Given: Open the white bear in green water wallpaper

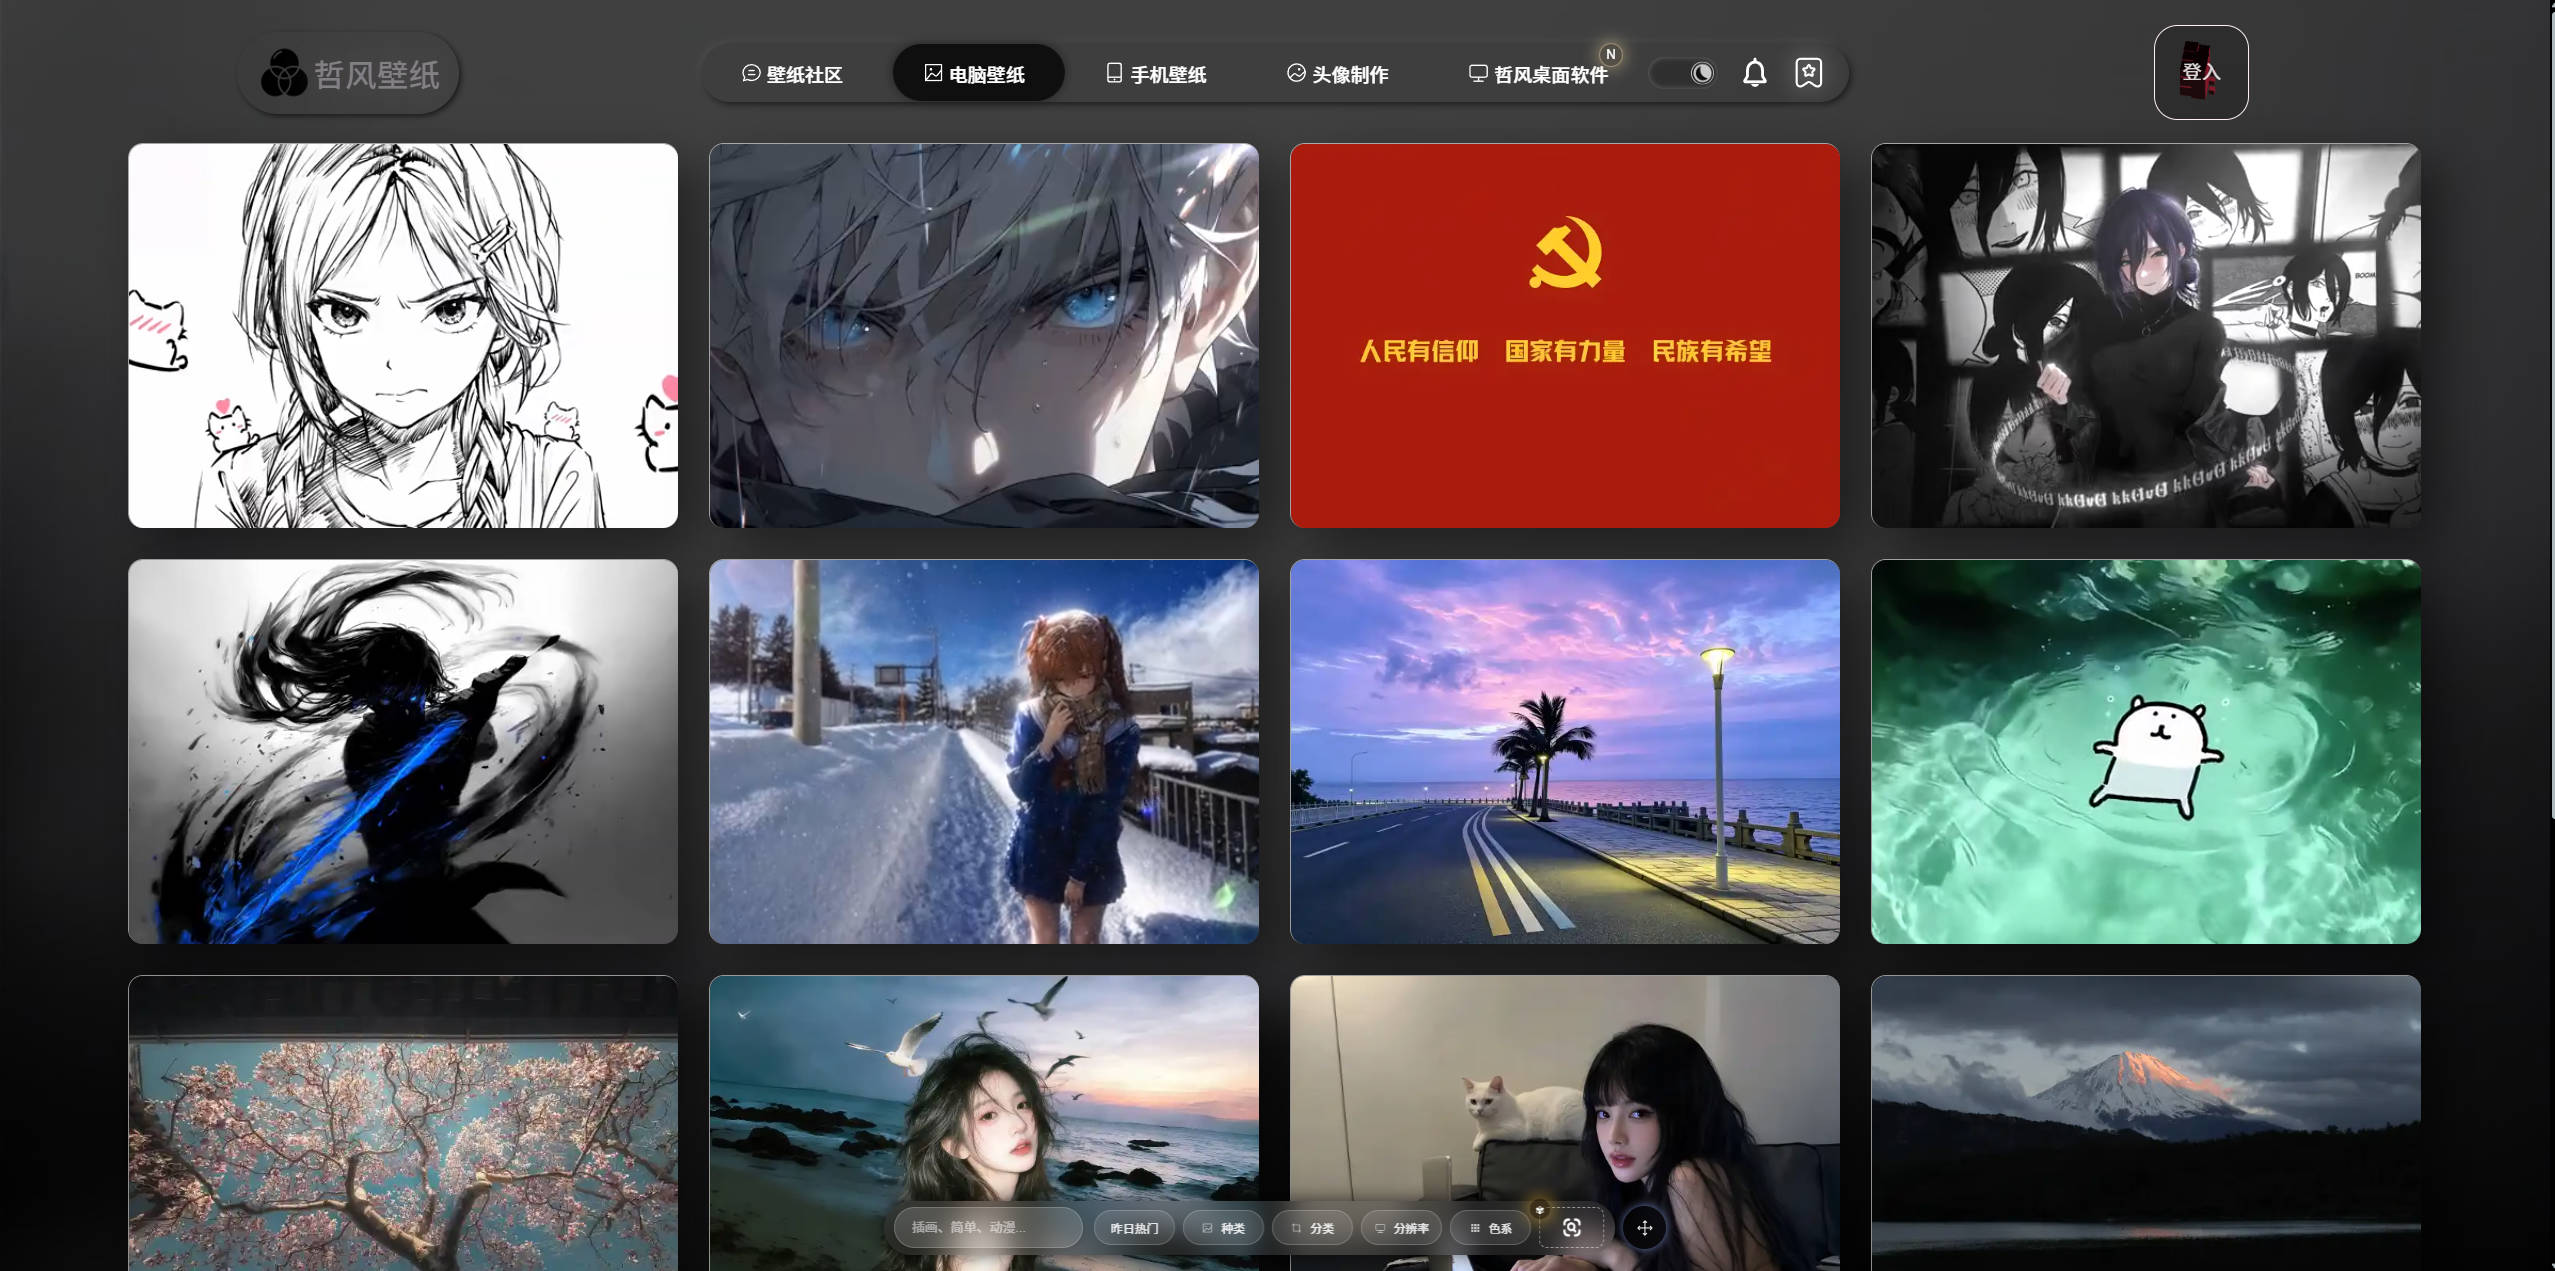Looking at the screenshot, I should pyautogui.click(x=2146, y=751).
